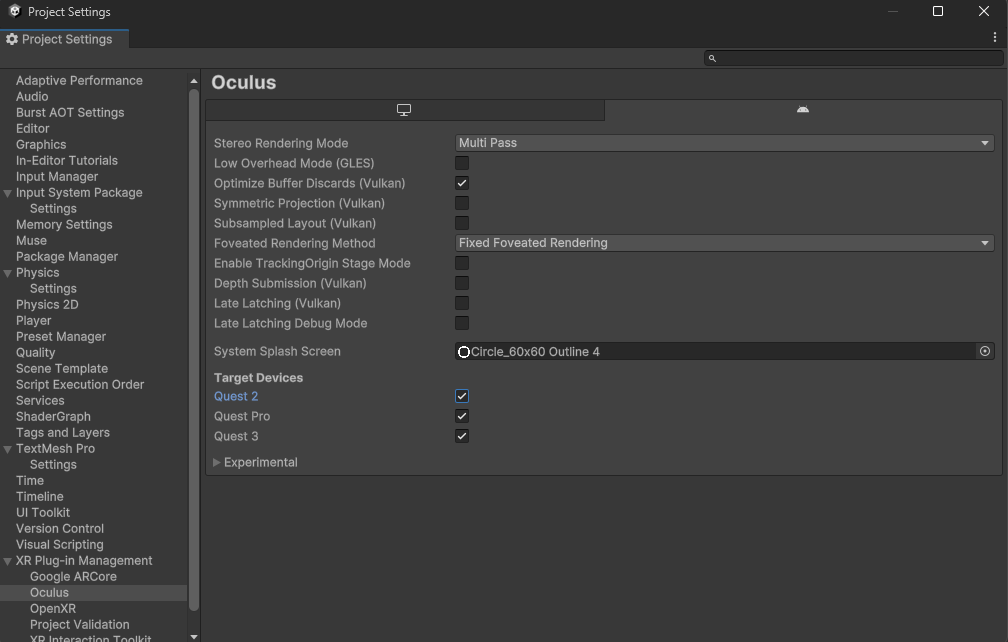Enable Symmetric Projection (Vulkan)

(462, 203)
